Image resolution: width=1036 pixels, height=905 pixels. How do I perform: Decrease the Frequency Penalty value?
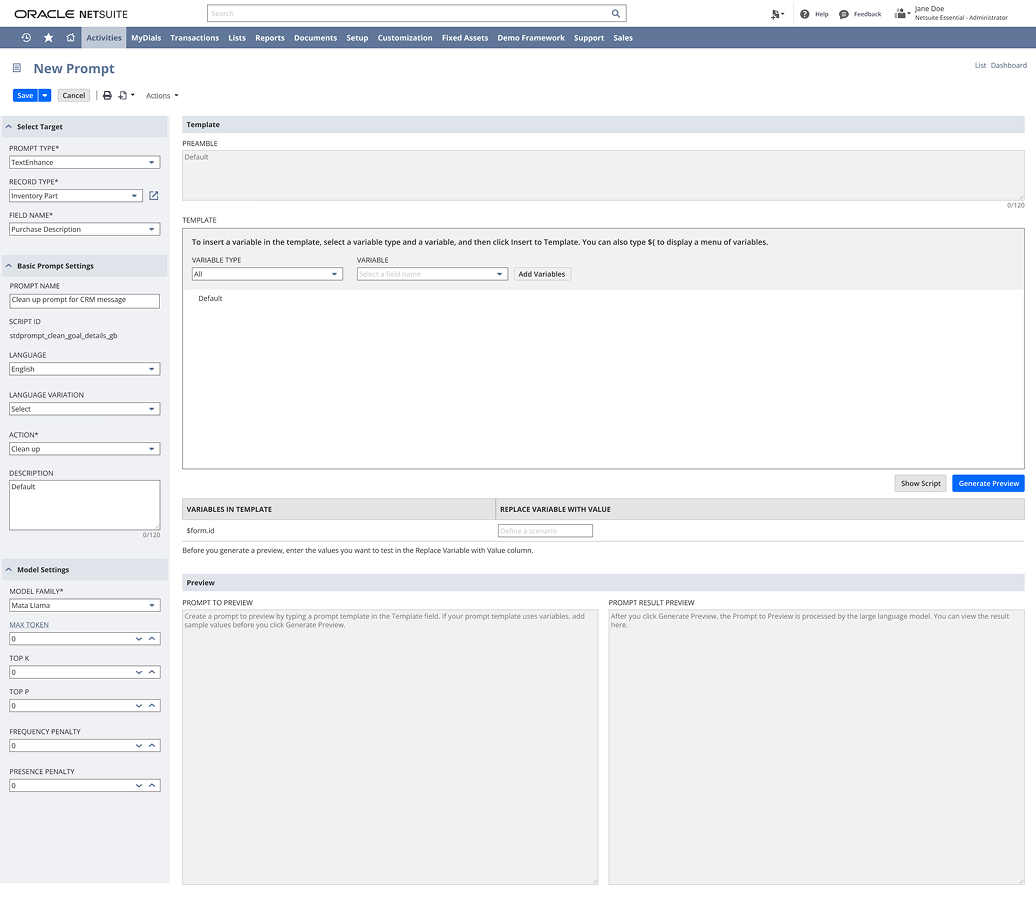click(x=139, y=746)
